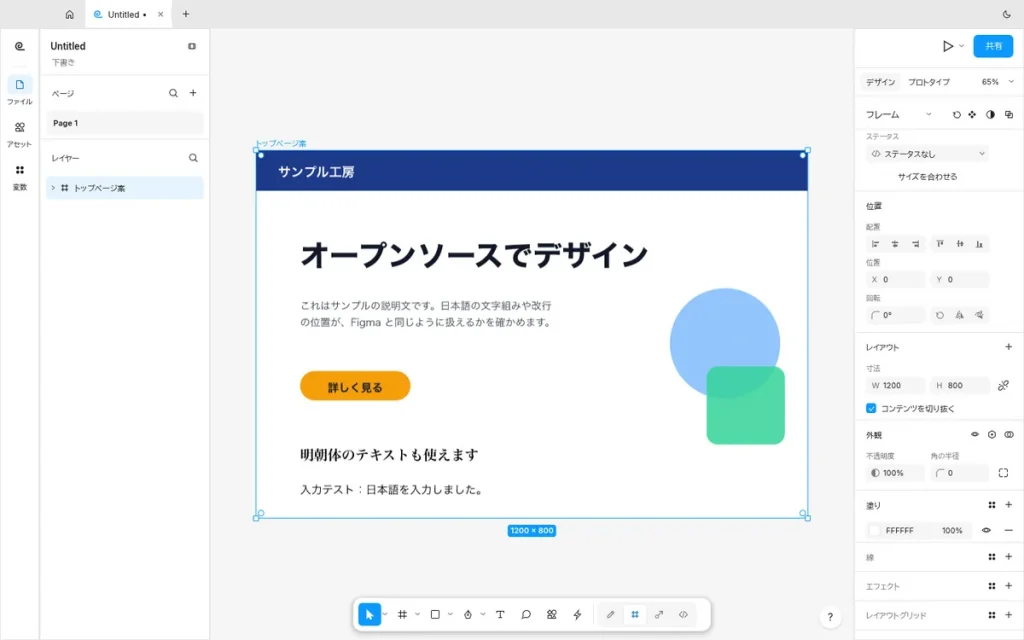Switch to the Design mode frame icon
Viewport: 1024px width, 640px height.
(635, 615)
